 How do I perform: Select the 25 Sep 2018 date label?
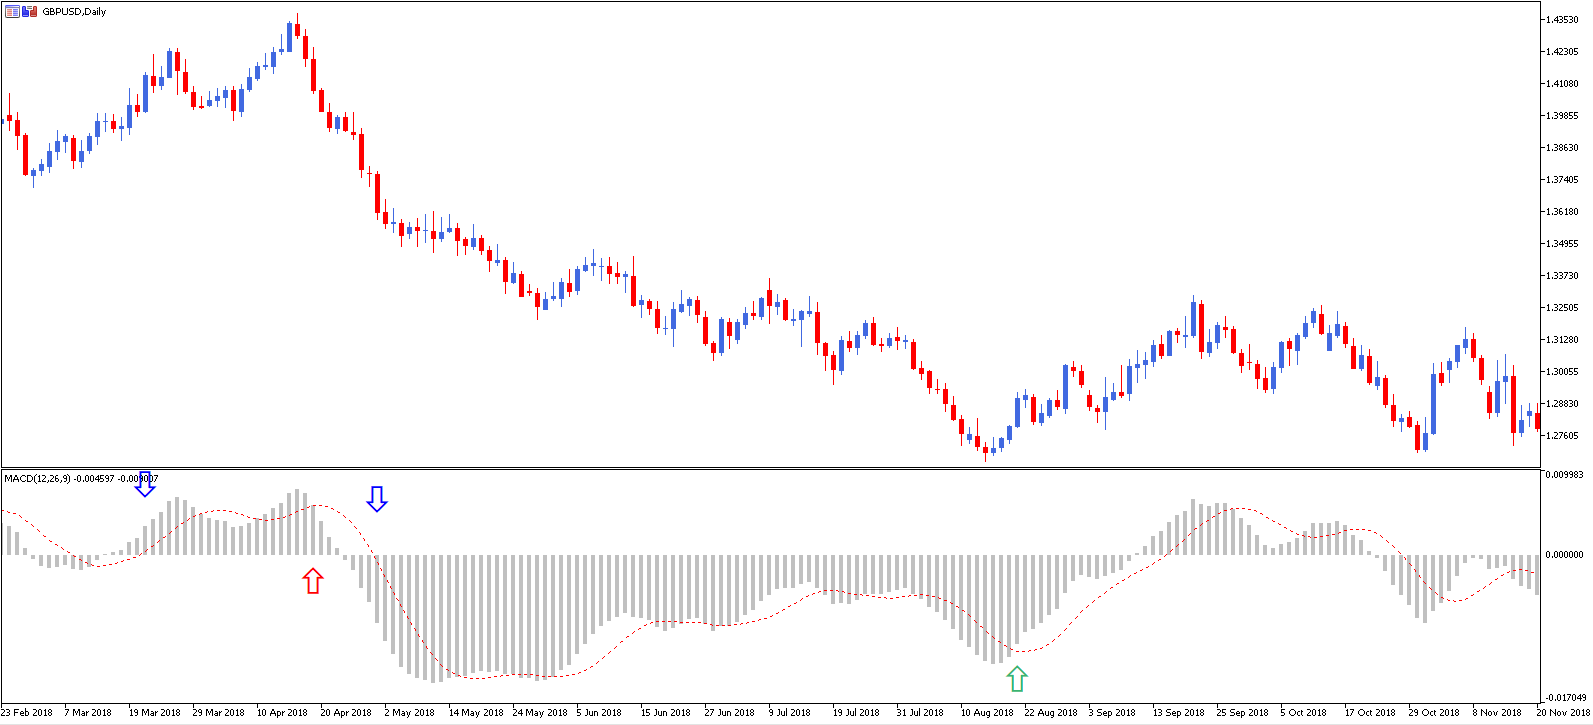pyautogui.click(x=1242, y=713)
